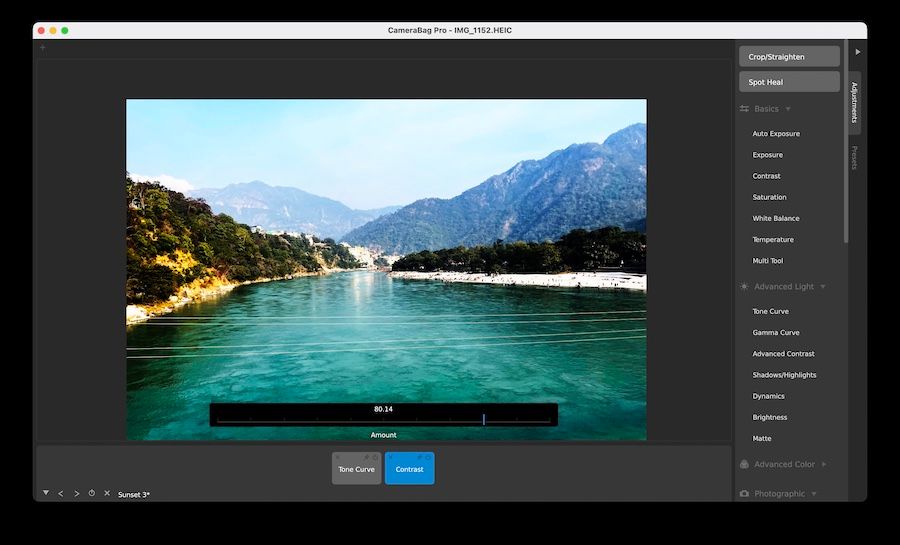This screenshot has width=900, height=545.
Task: Toggle the power icon on Tone Curve tile
Action: (x=375, y=457)
